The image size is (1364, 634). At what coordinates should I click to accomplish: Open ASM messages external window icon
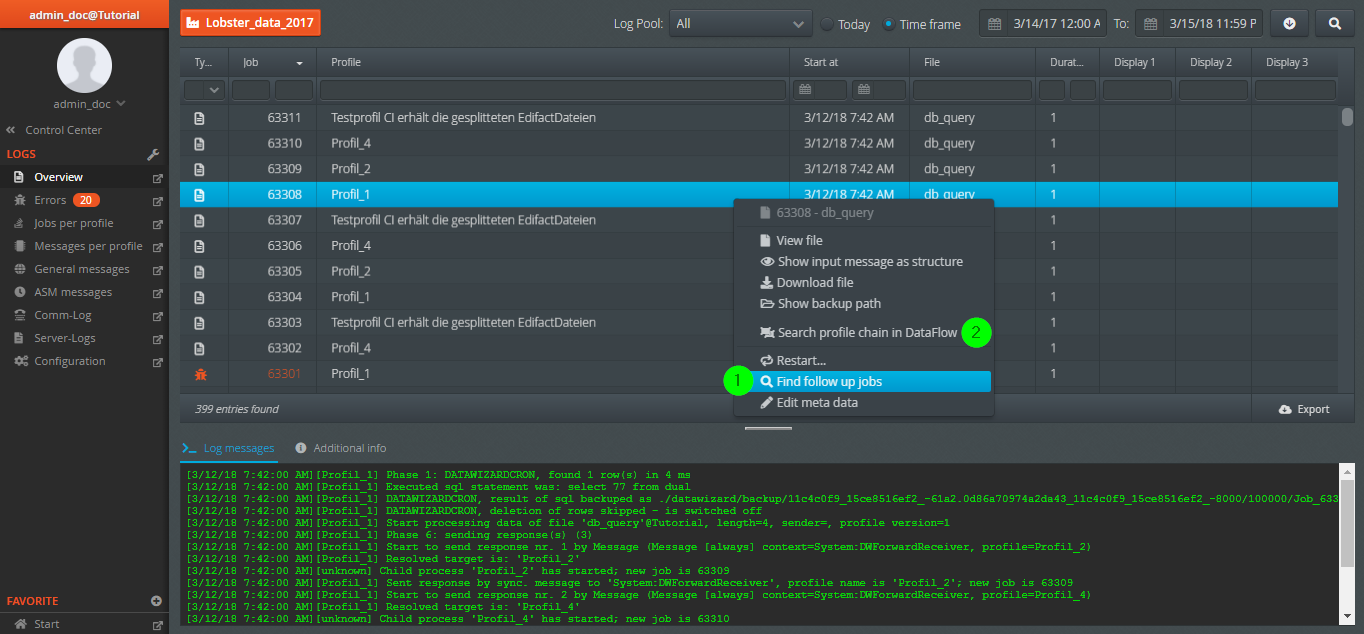[156, 293]
